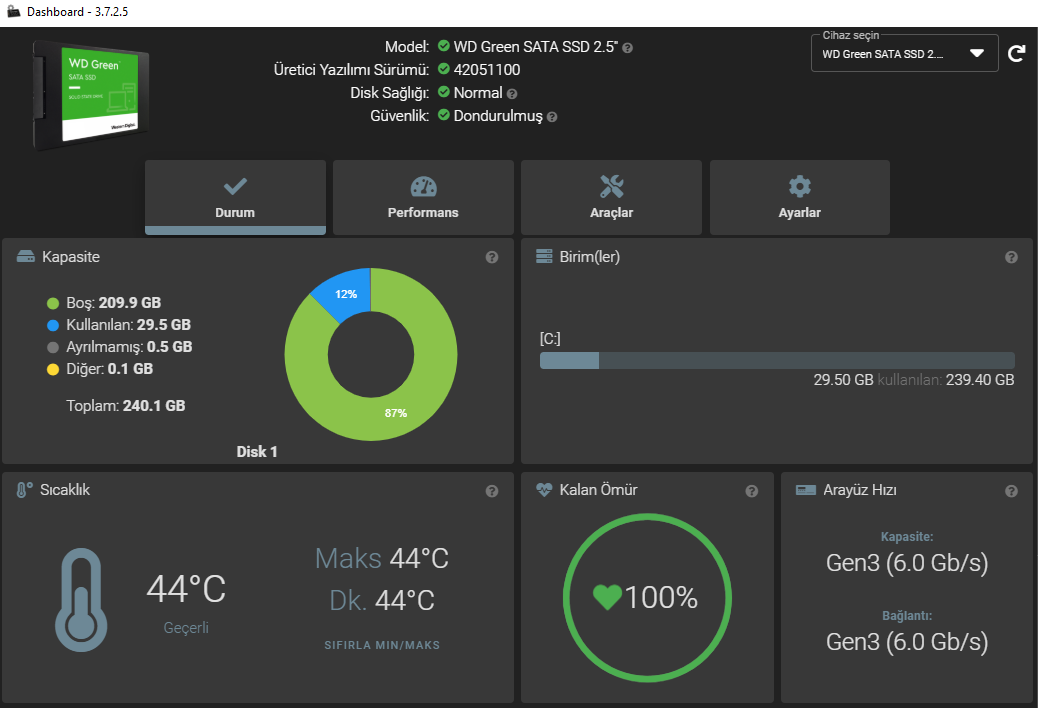Click the Kapasite drive icon
The image size is (1038, 708).
tap(26, 257)
